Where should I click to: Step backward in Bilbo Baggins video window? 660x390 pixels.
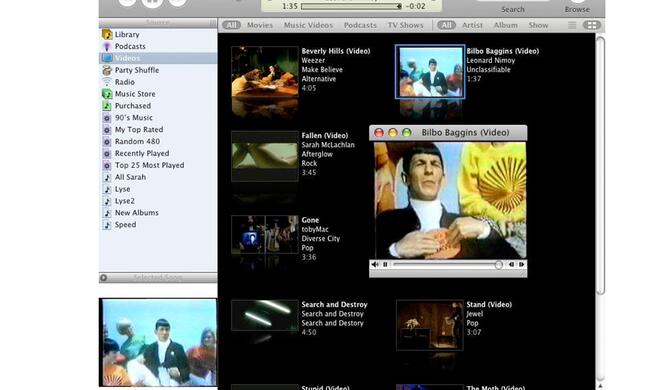click(511, 265)
